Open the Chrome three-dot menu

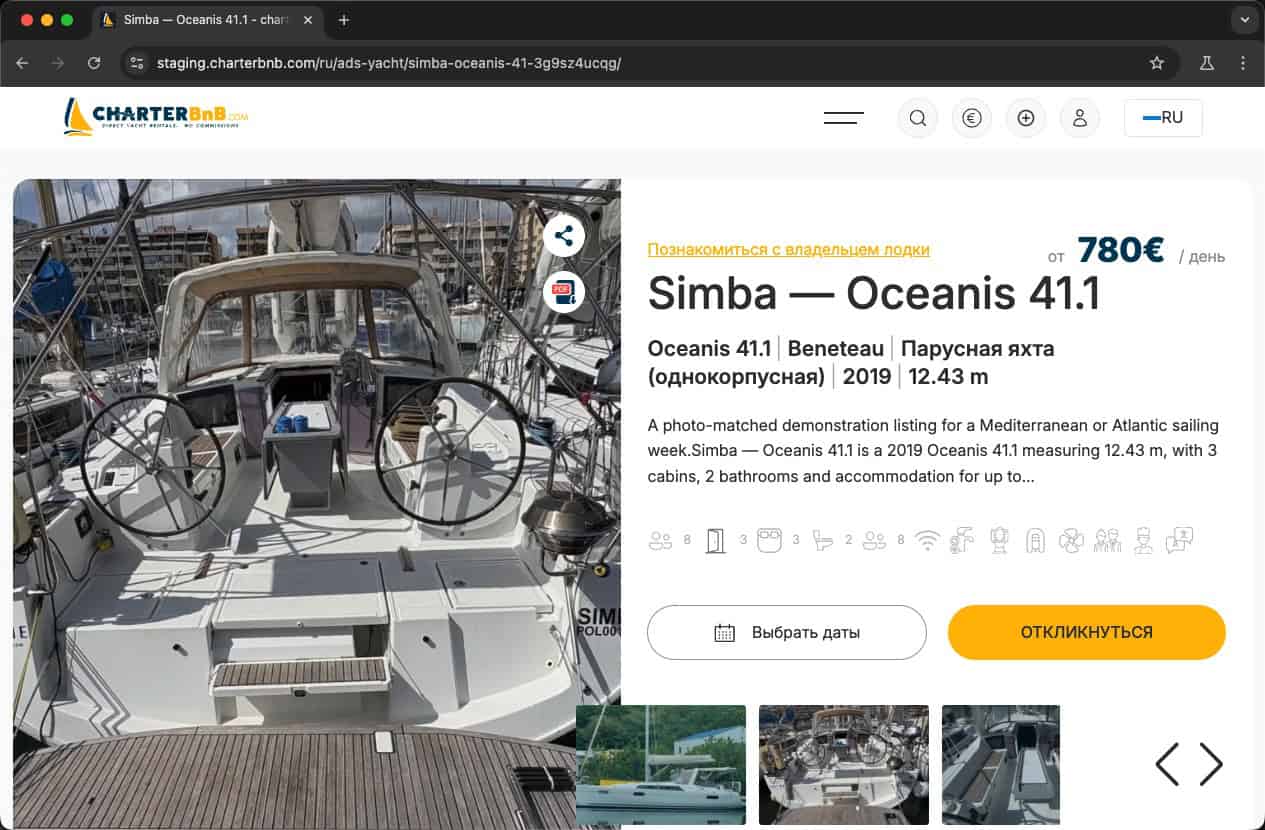1243,63
